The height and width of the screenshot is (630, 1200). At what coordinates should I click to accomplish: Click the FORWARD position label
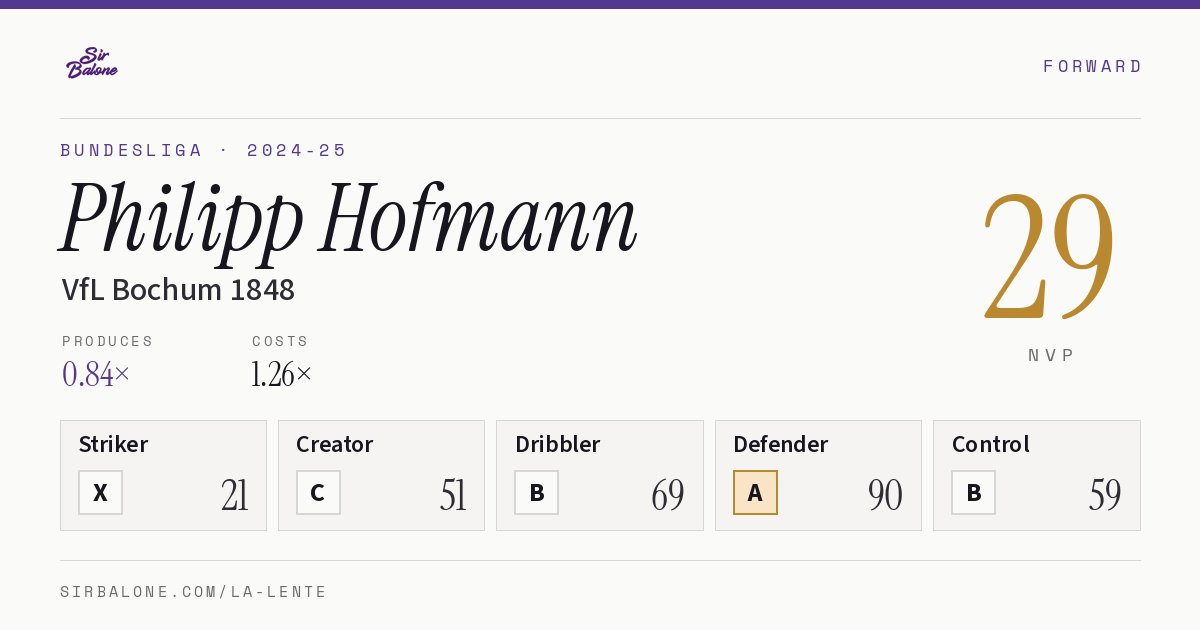(x=1092, y=66)
